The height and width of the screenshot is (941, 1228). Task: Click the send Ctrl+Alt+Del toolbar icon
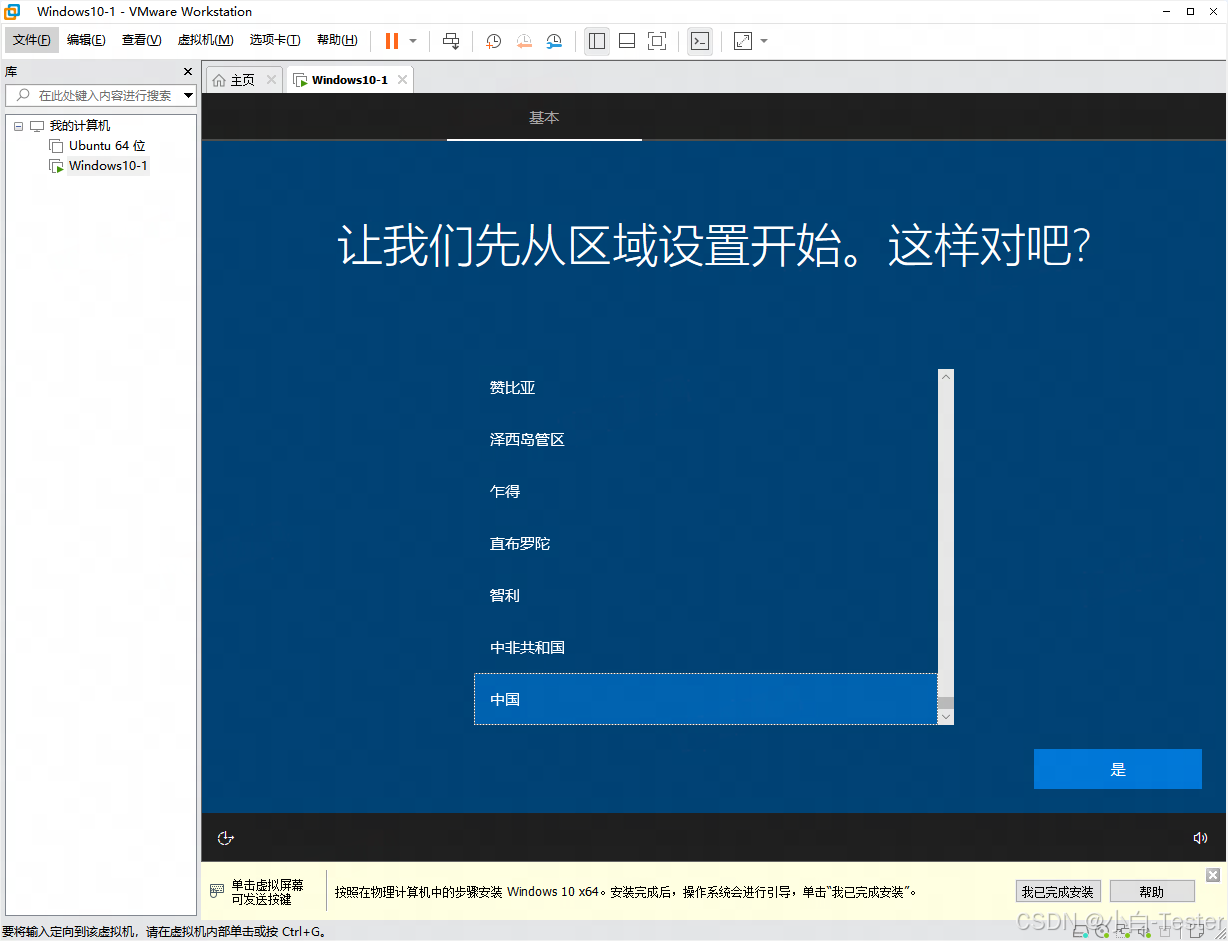pos(451,41)
